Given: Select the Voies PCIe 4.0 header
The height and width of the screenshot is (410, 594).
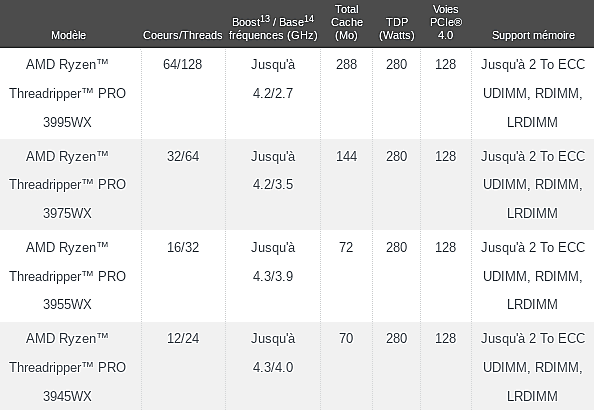Looking at the screenshot, I should click(446, 22).
